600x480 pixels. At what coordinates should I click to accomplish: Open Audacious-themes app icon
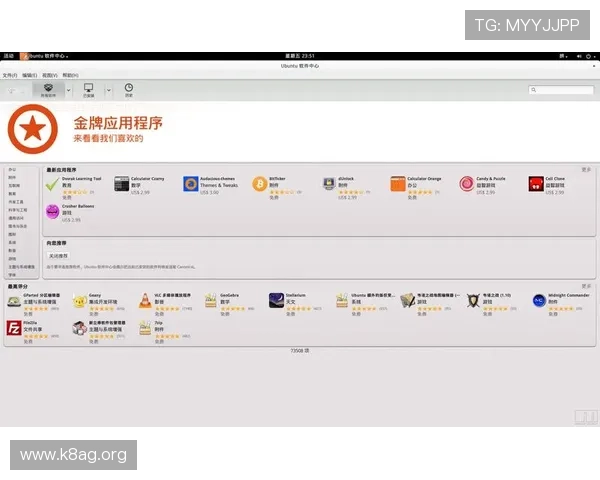(191, 184)
